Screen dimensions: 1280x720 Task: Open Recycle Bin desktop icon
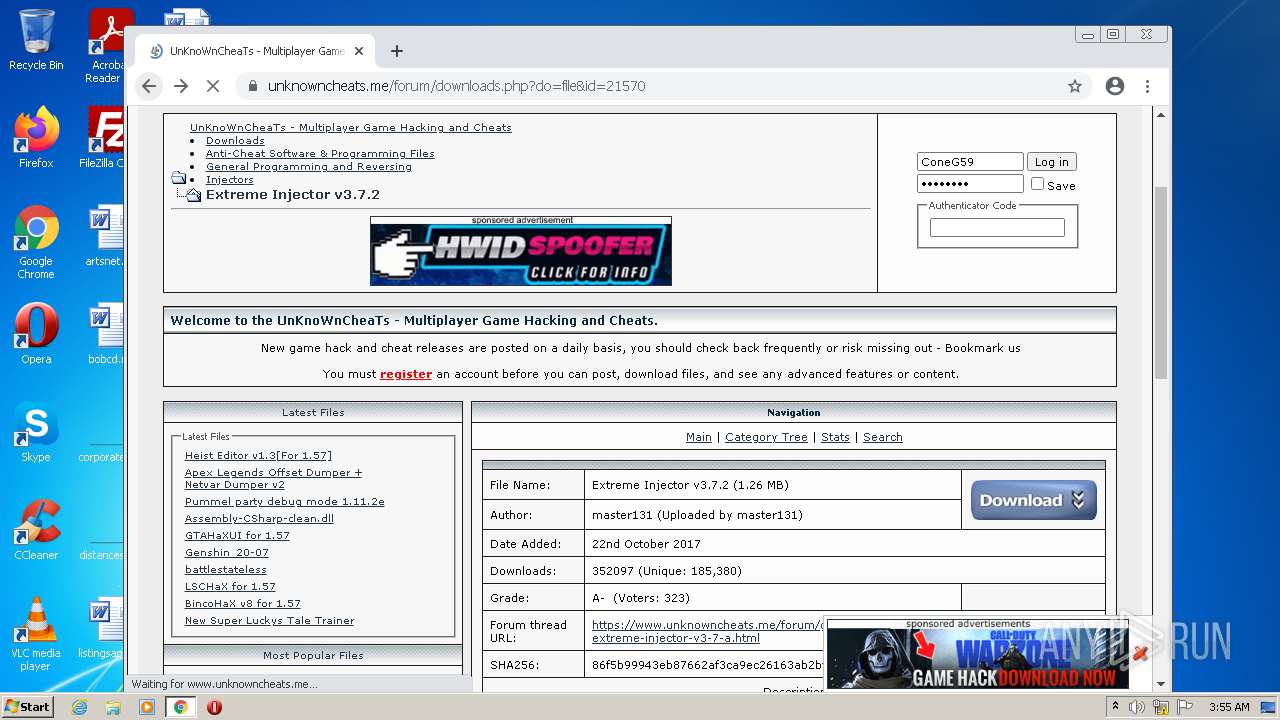tap(36, 41)
